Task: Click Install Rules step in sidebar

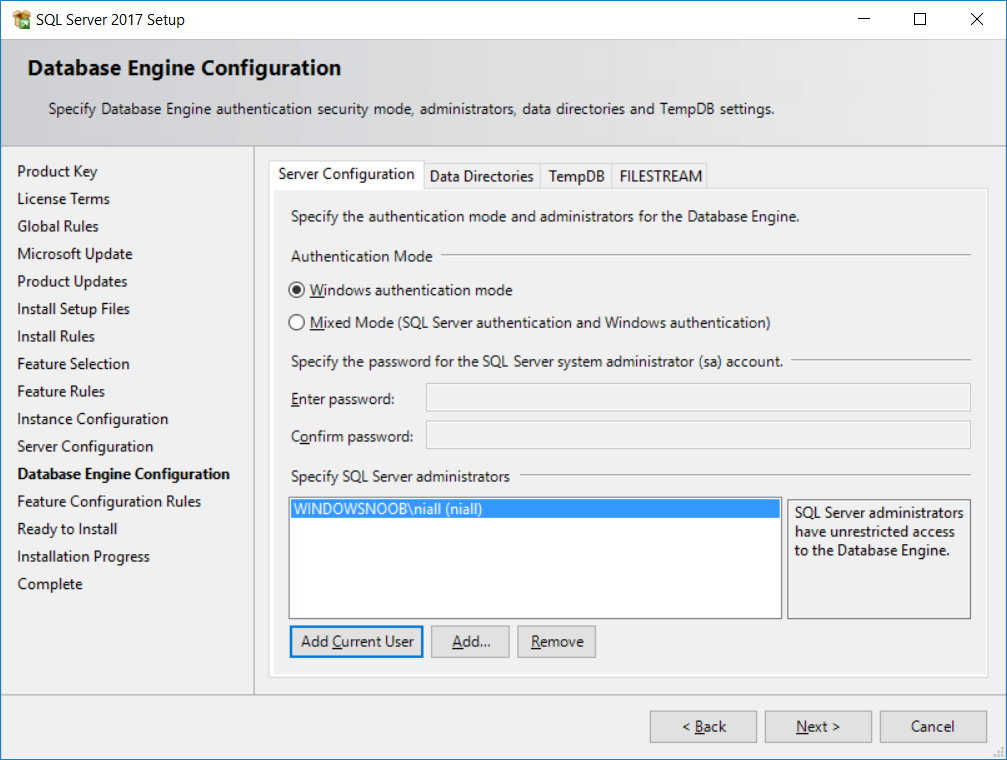Action: tap(56, 337)
